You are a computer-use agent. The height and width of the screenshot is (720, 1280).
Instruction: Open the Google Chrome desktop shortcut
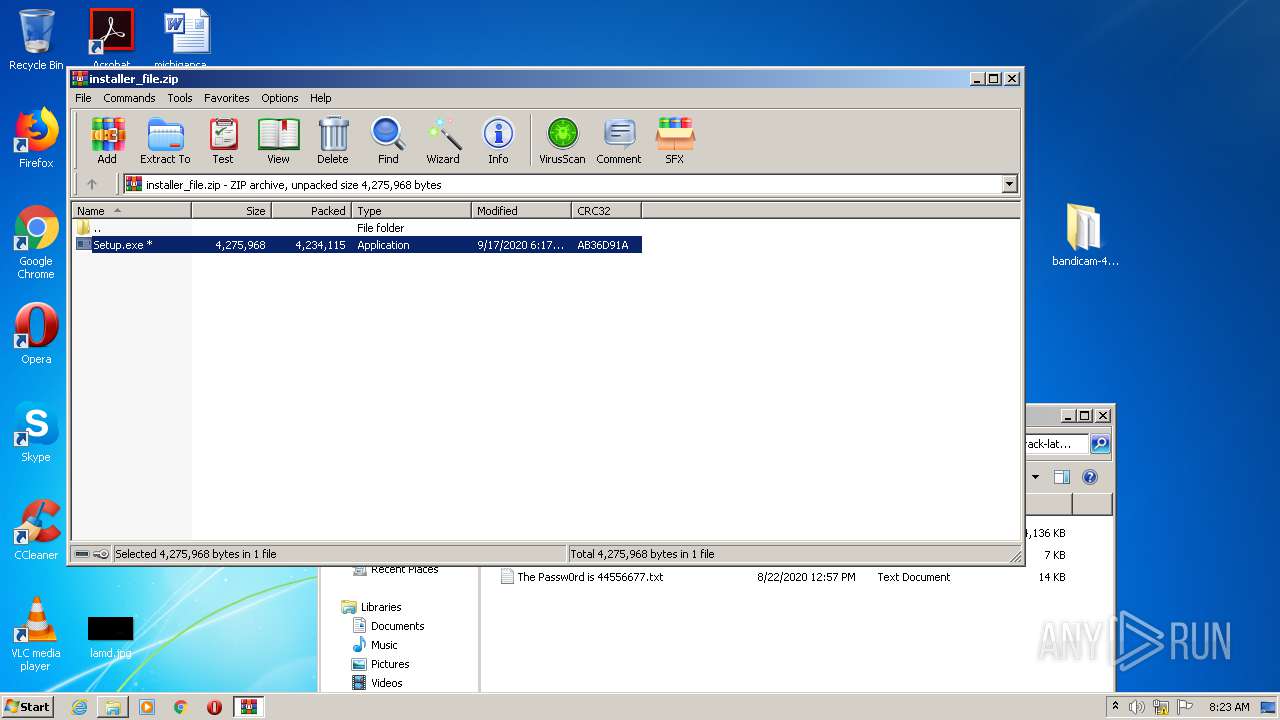coord(36,243)
